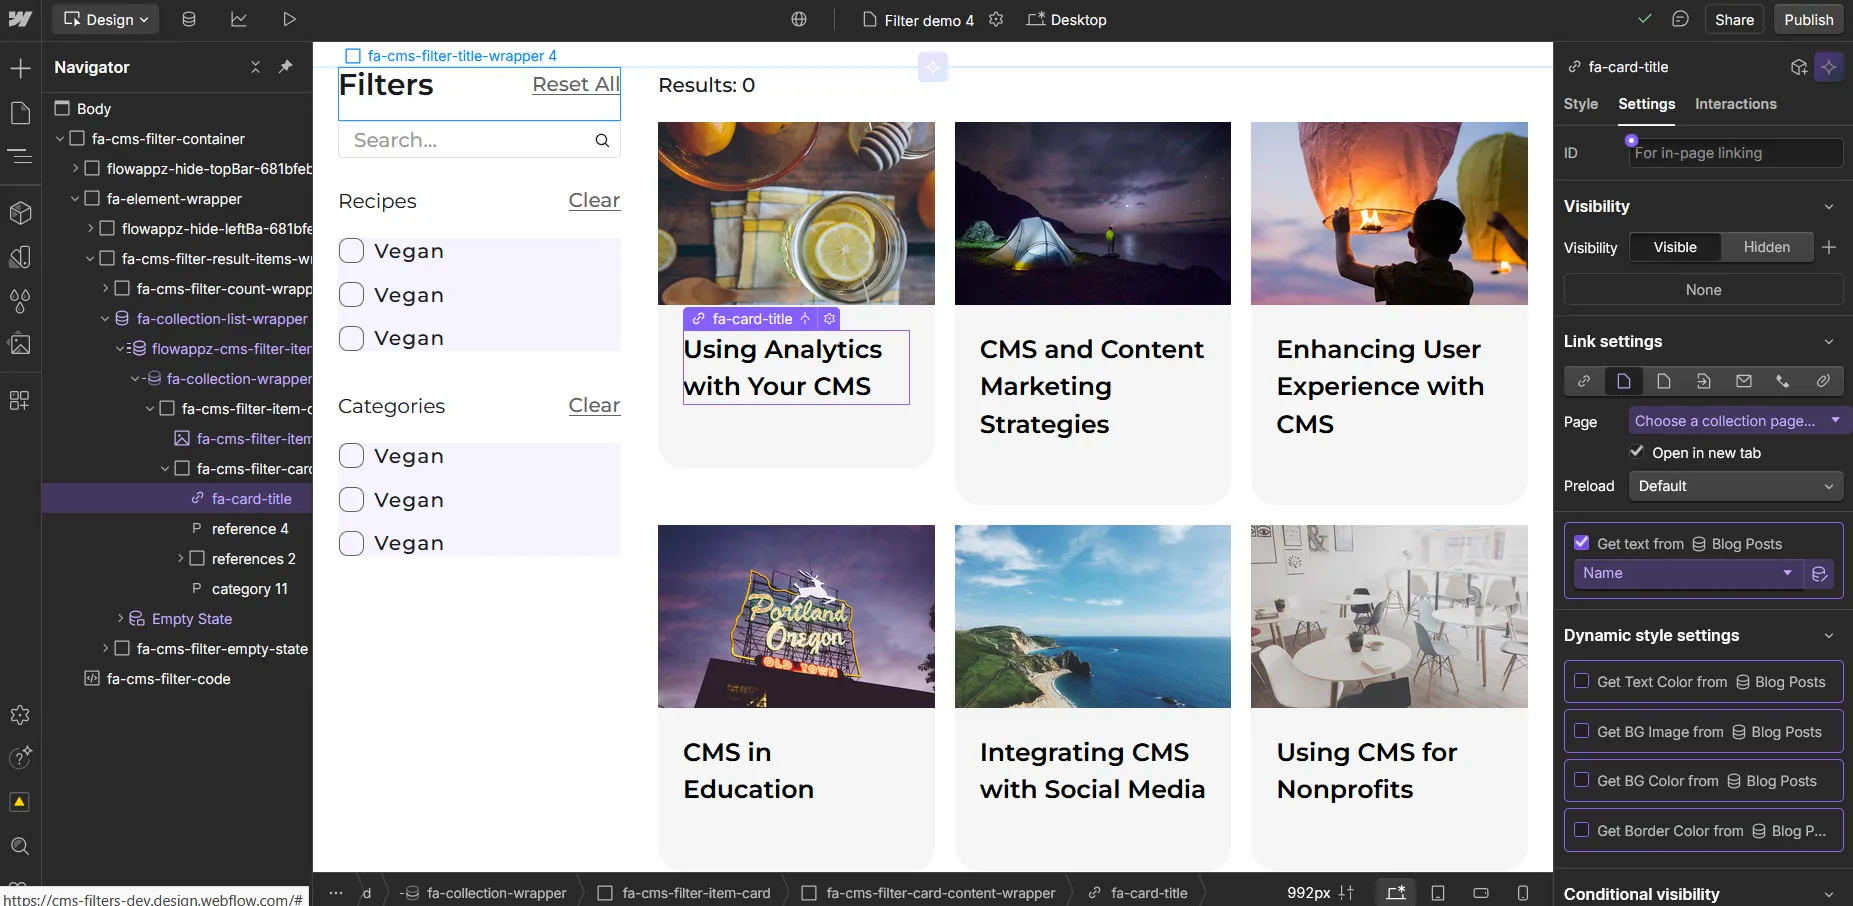Set visibility to Hidden

1767,247
